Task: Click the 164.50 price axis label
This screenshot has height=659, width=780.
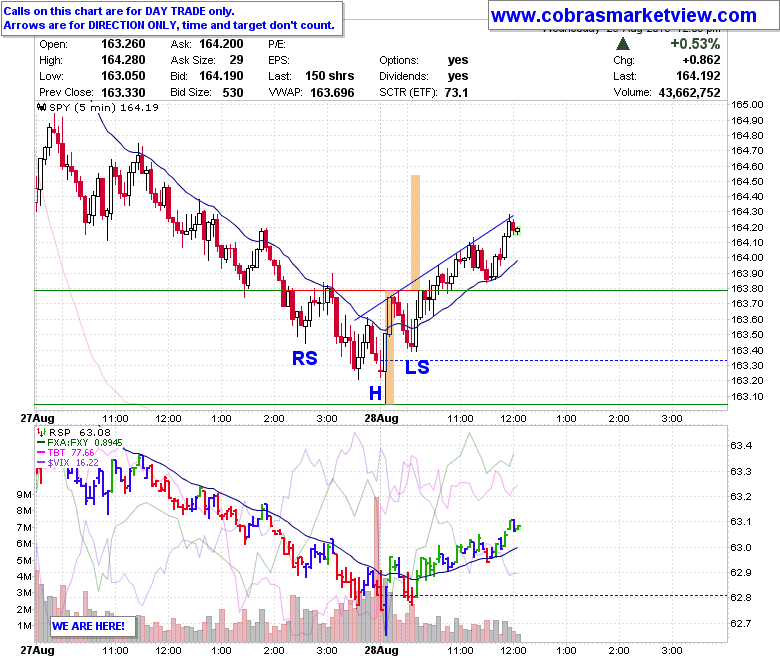Action: coord(747,182)
